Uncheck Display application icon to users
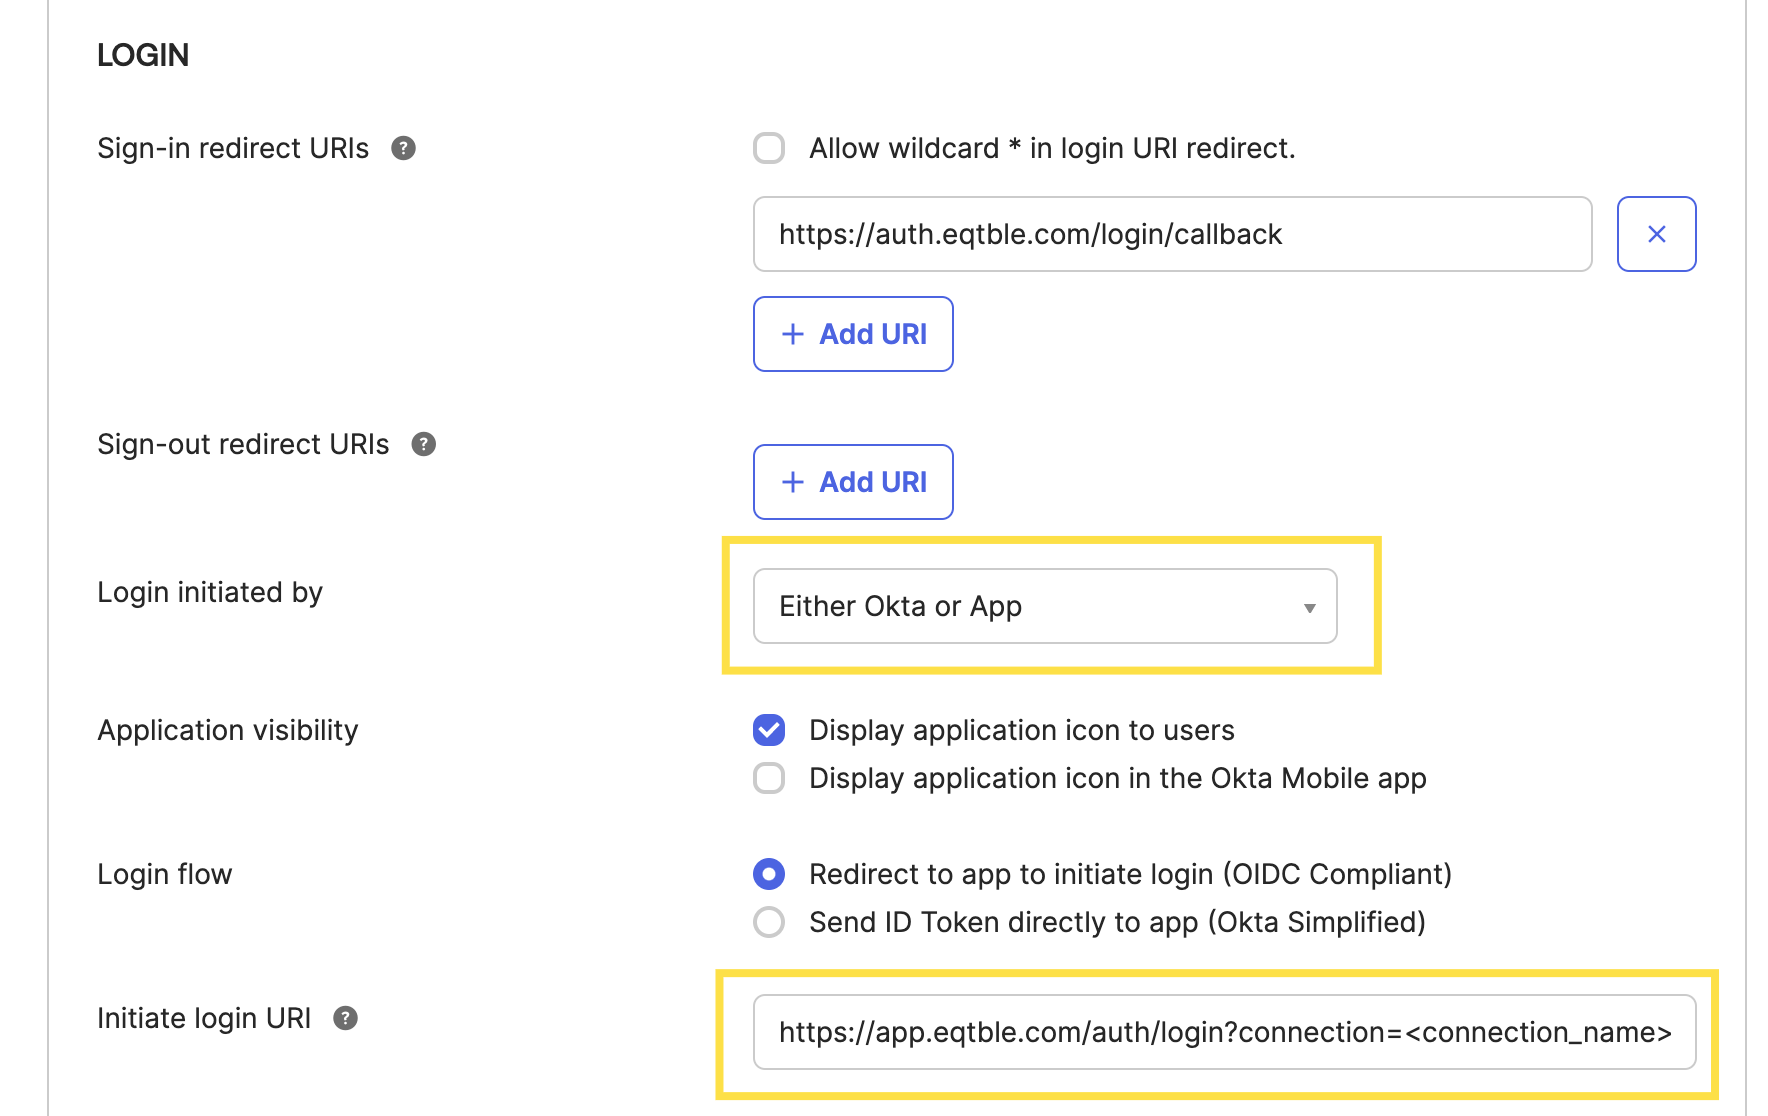Image resolution: width=1768 pixels, height=1116 pixels. (x=768, y=730)
